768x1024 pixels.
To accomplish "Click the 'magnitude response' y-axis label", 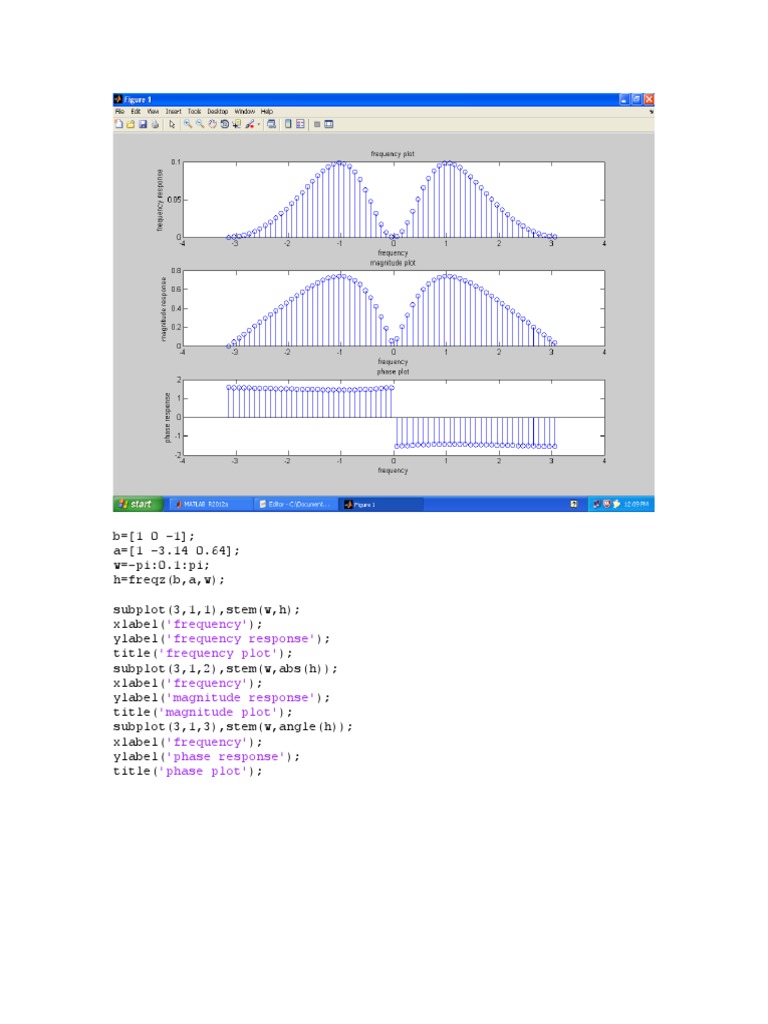I will pos(164,308).
